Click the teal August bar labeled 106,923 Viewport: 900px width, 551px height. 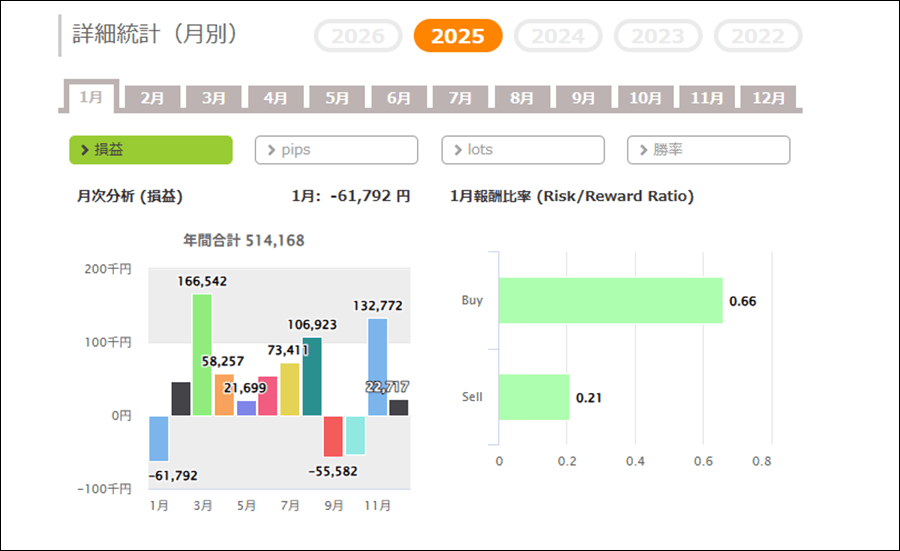tap(312, 377)
